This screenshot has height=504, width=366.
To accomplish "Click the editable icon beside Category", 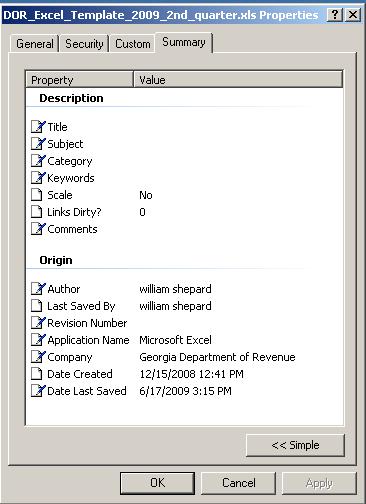I will pos(38,161).
